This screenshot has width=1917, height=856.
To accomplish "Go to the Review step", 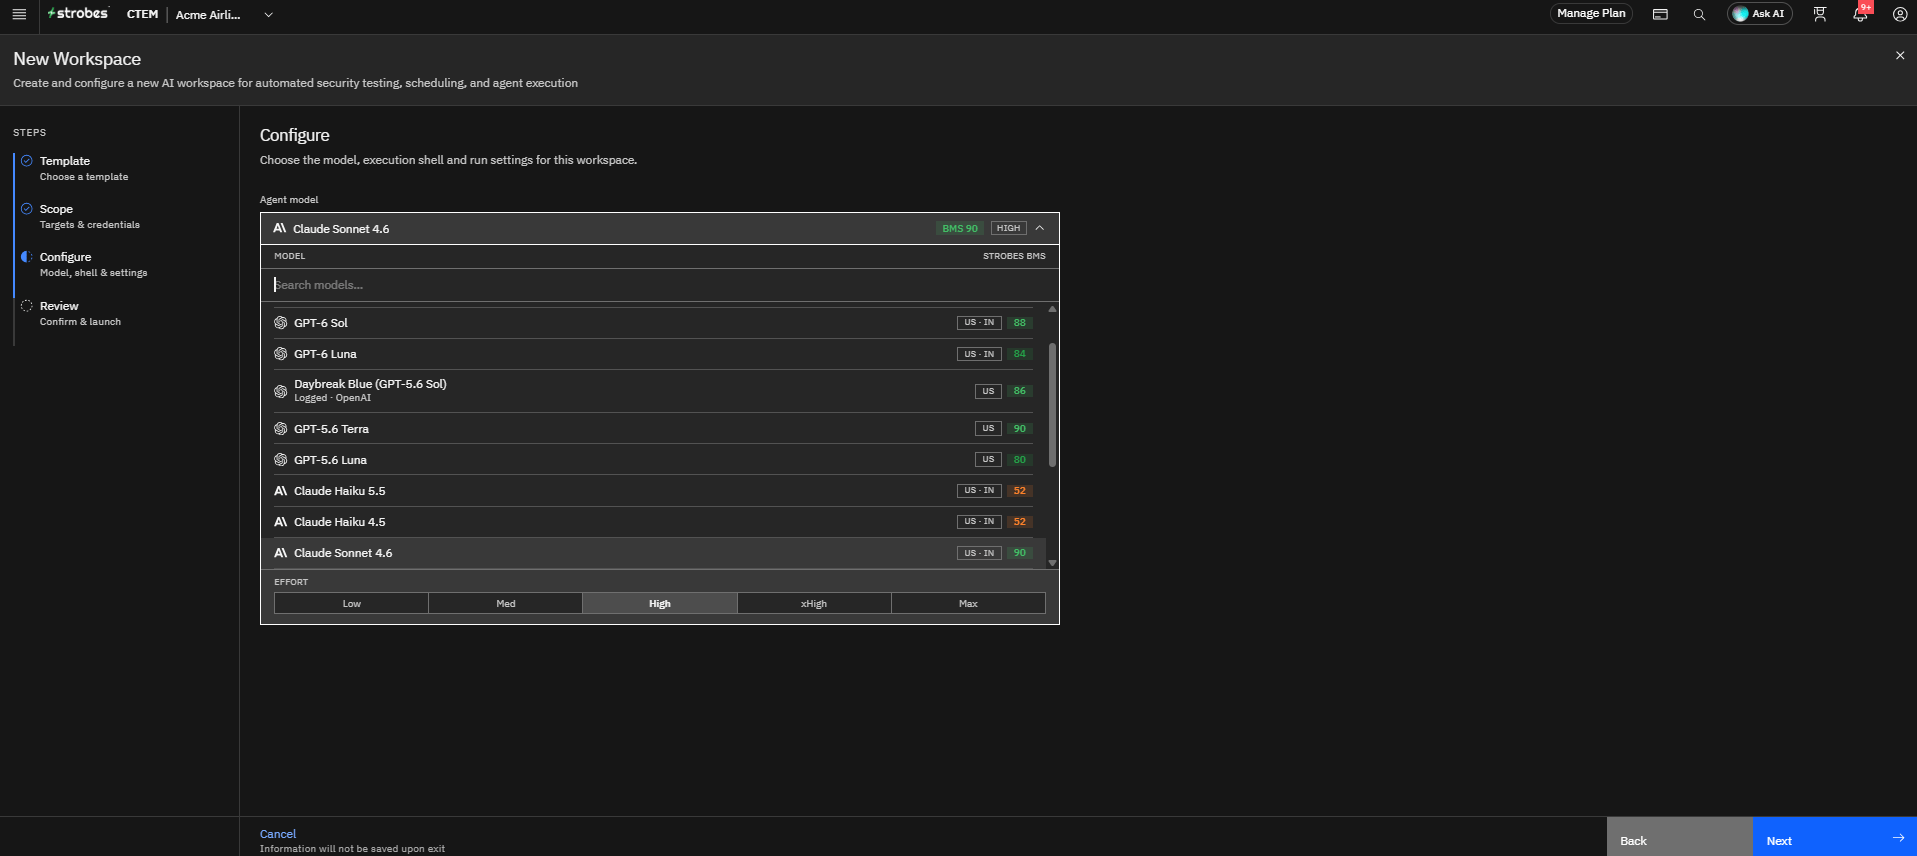I will 80,313.
